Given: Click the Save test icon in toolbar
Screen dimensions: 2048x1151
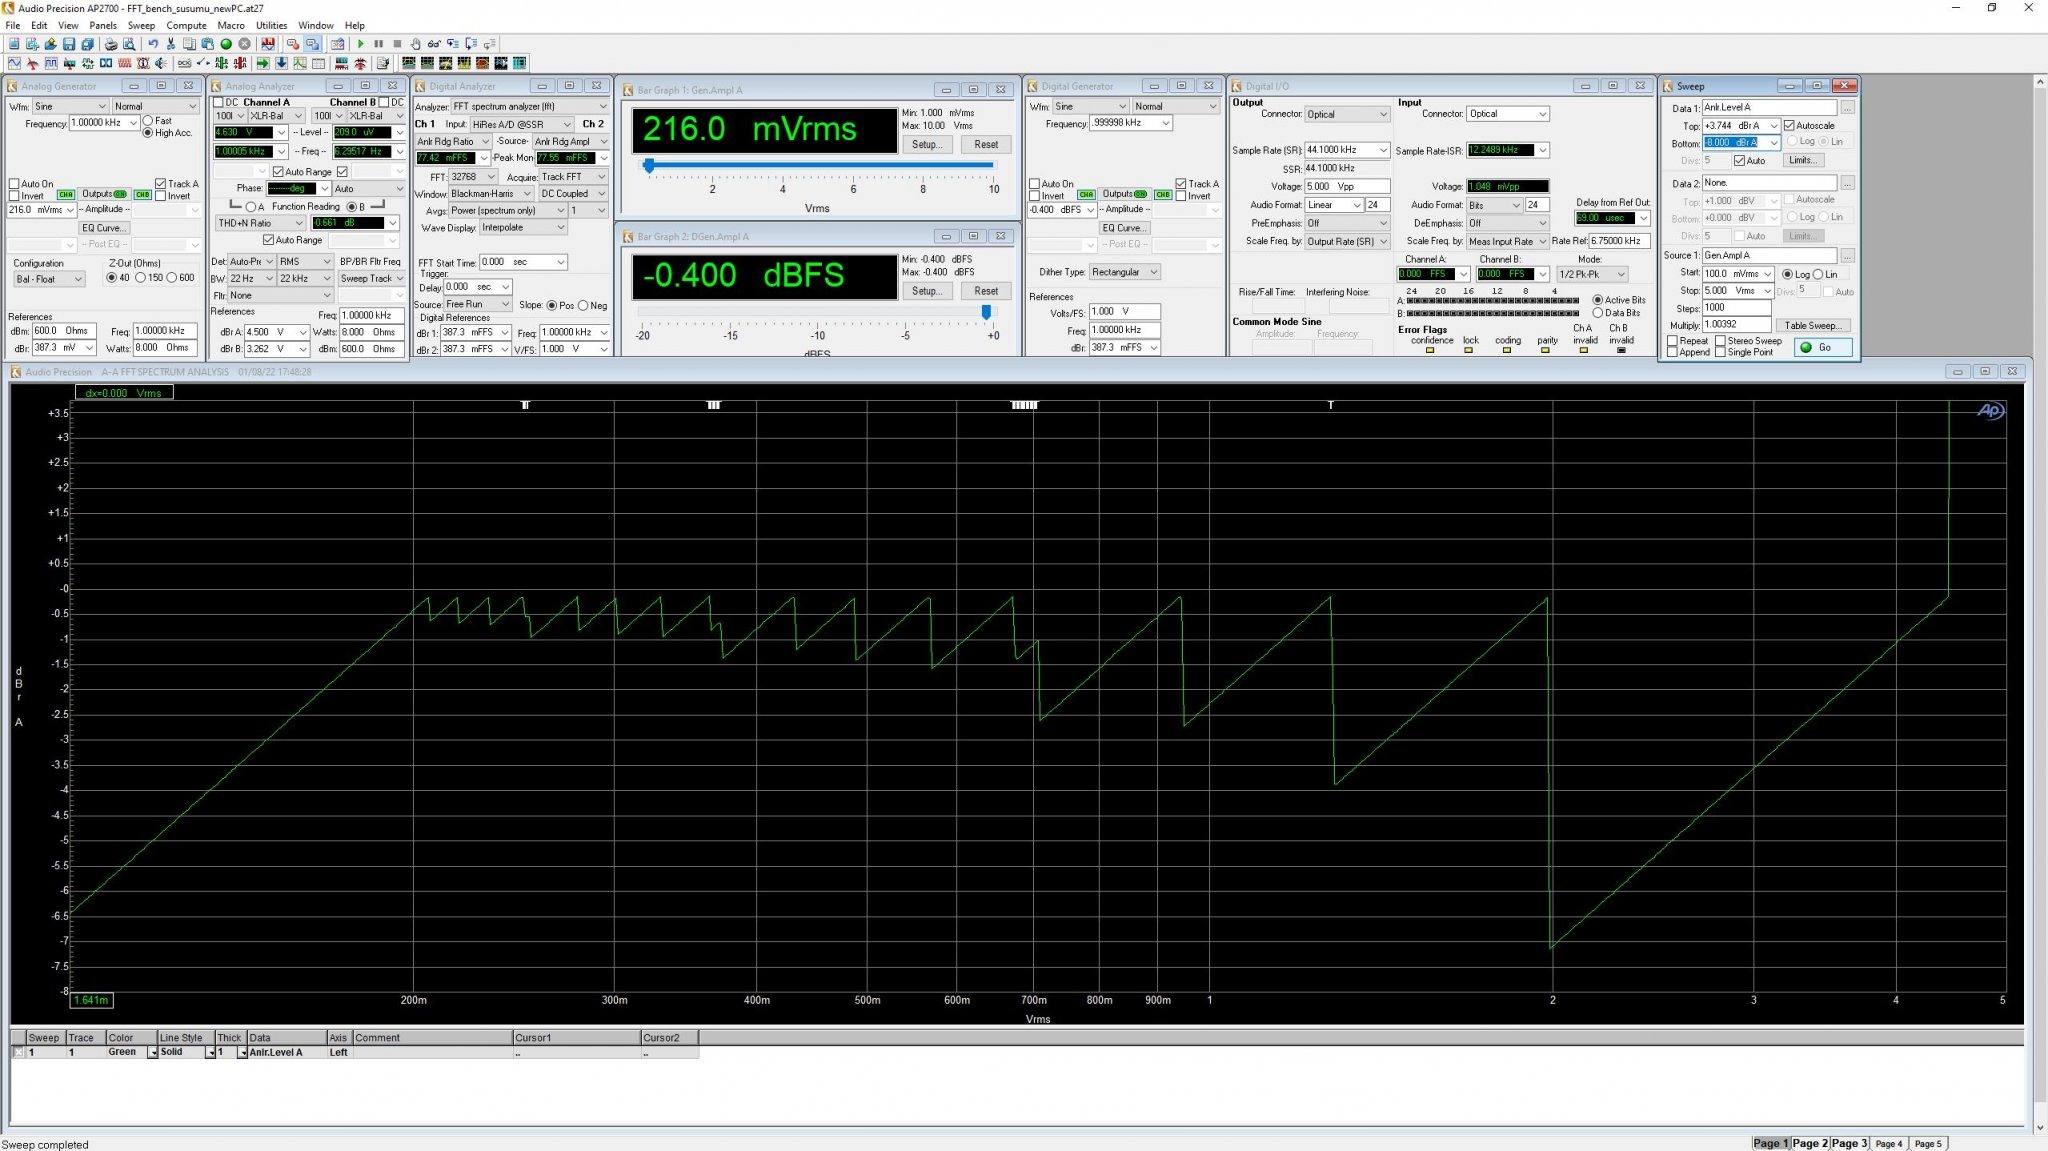Looking at the screenshot, I should (69, 44).
